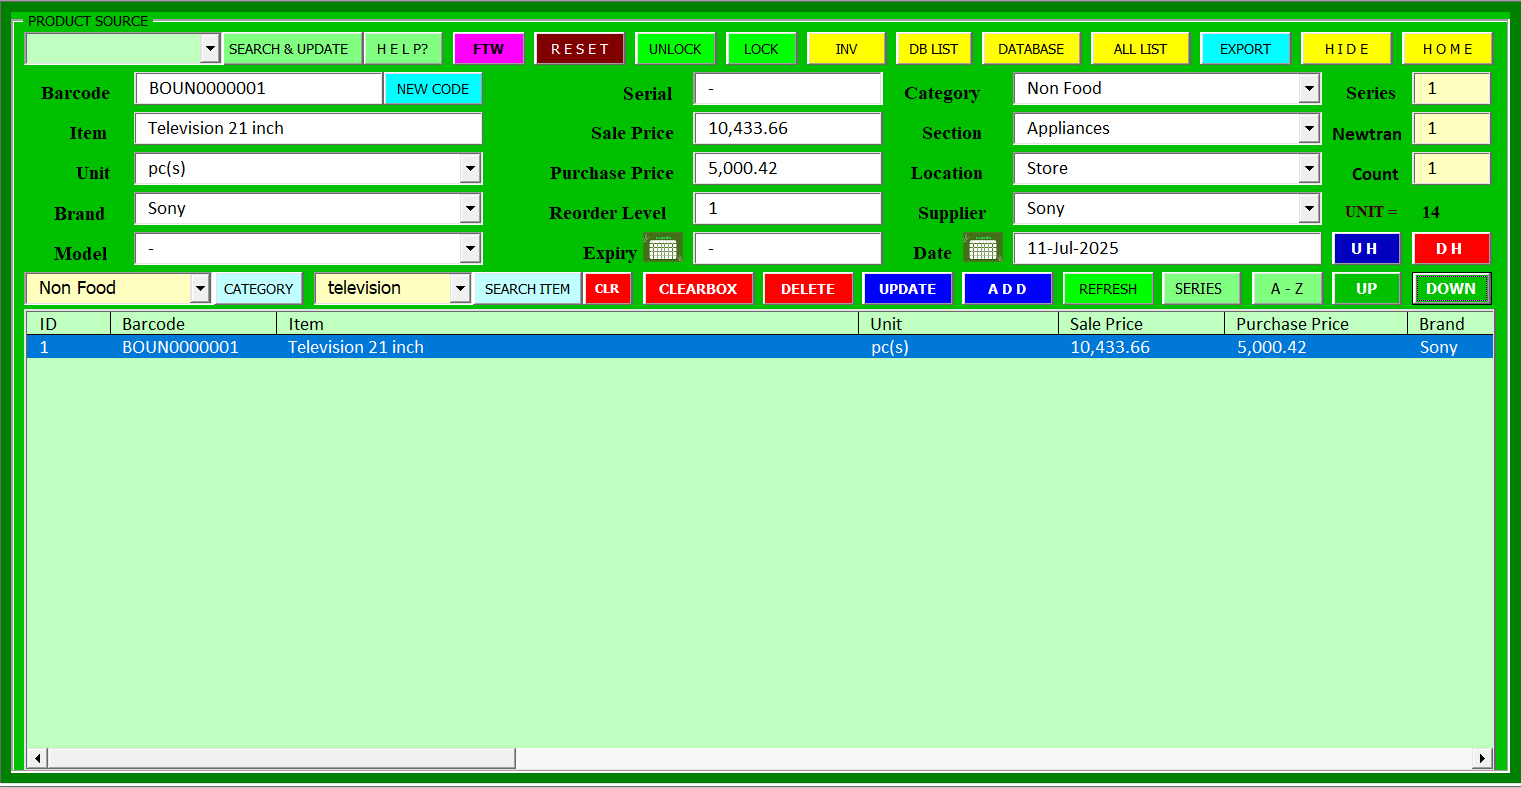The height and width of the screenshot is (788, 1521).
Task: Expand the Category dropdown showing Non Food
Action: pyautogui.click(x=1309, y=89)
